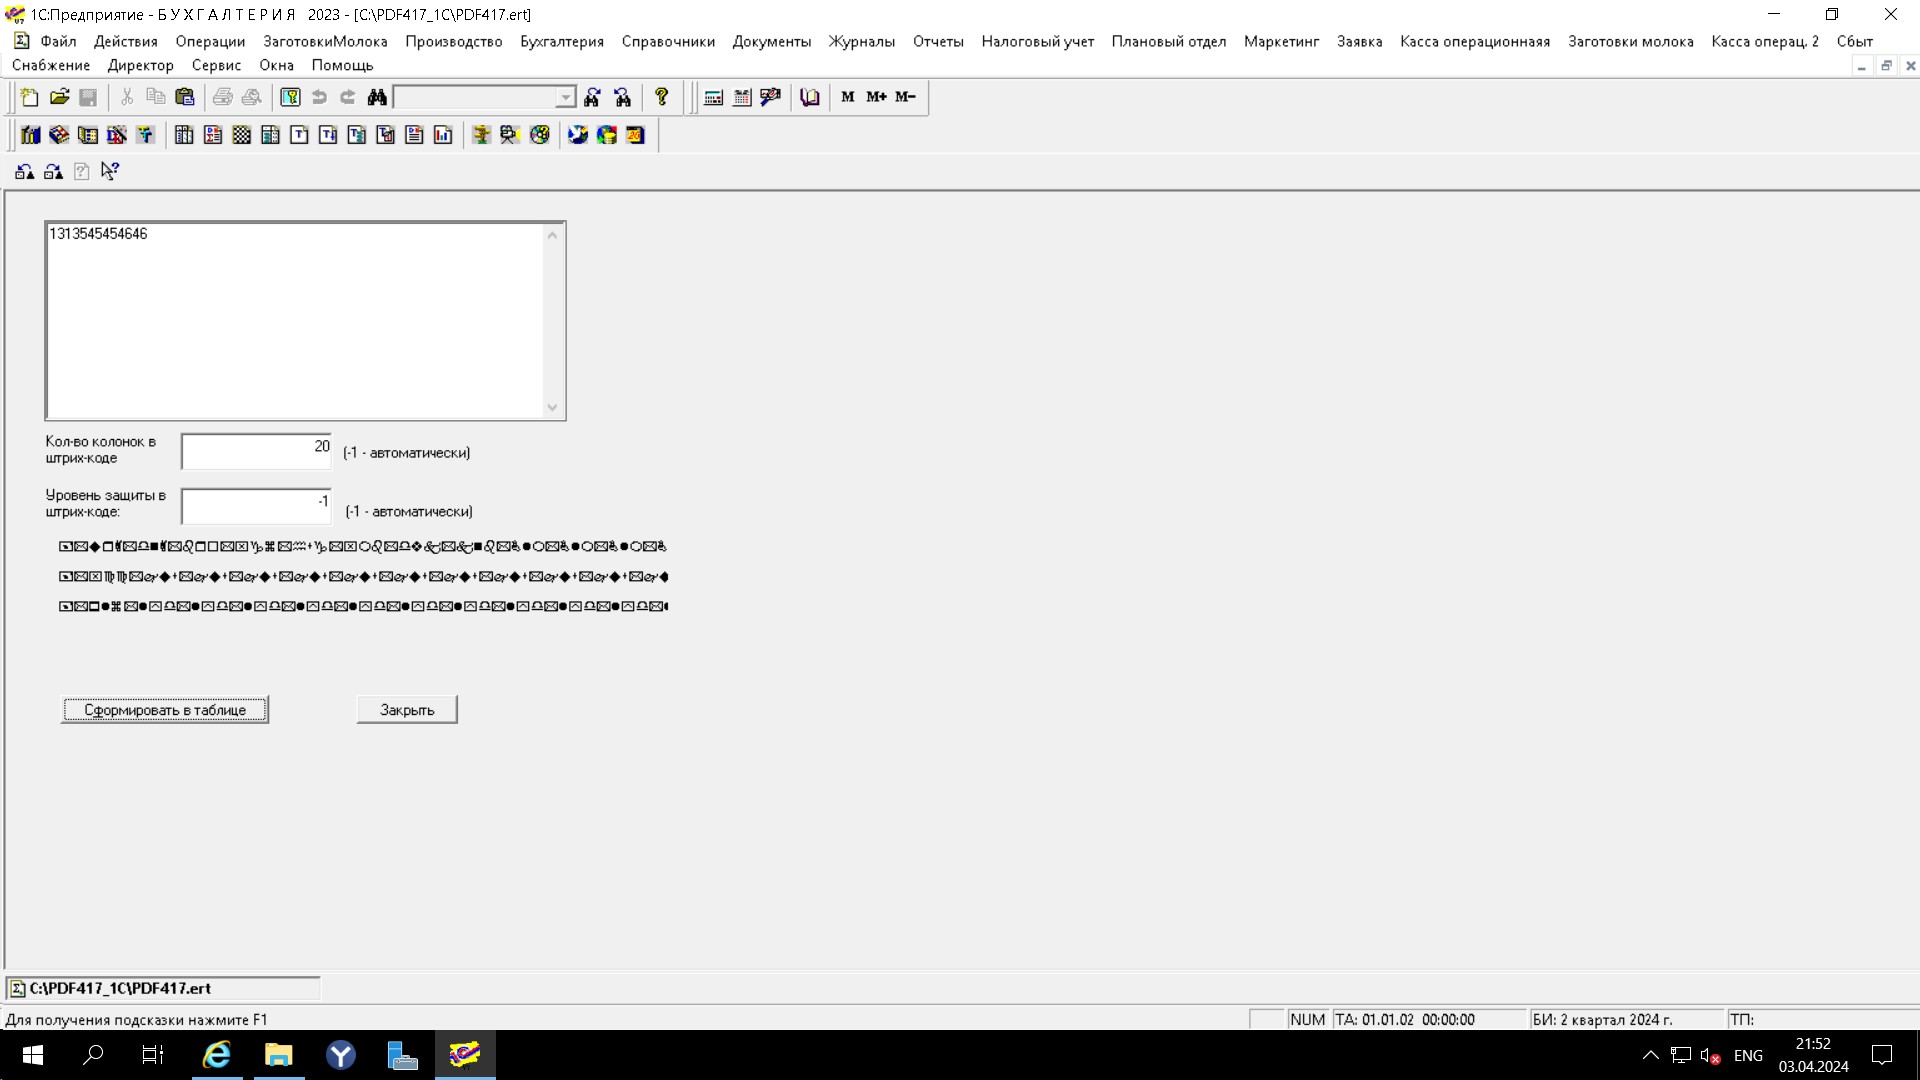Image resolution: width=1920 pixels, height=1080 pixels.
Task: Open the Файл menu
Action: pyautogui.click(x=59, y=41)
